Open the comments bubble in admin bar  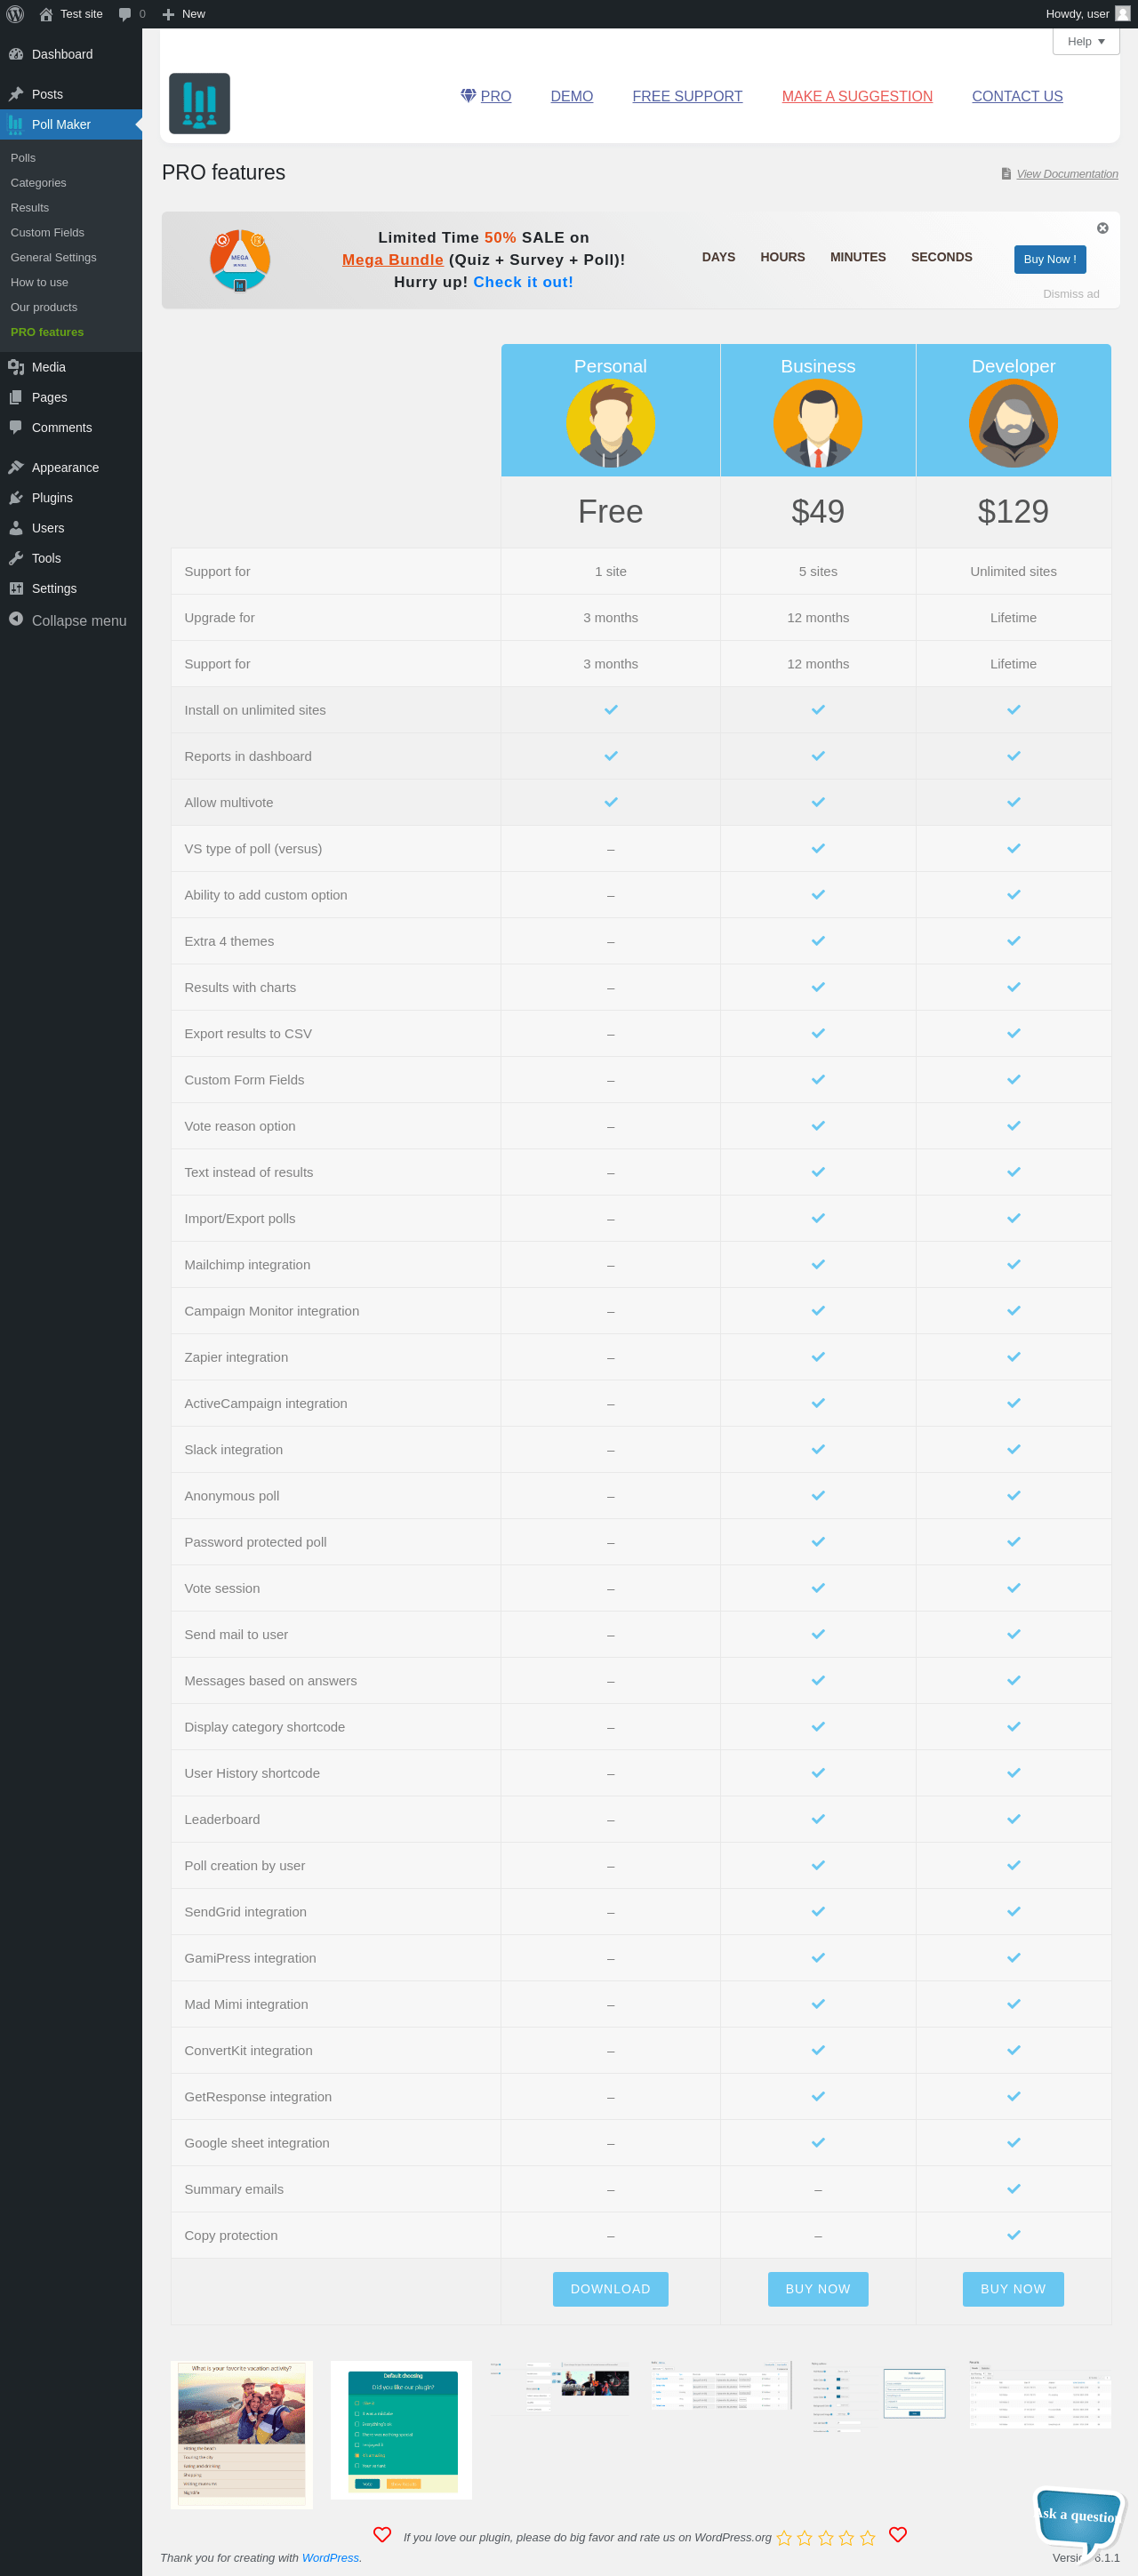coord(130,14)
